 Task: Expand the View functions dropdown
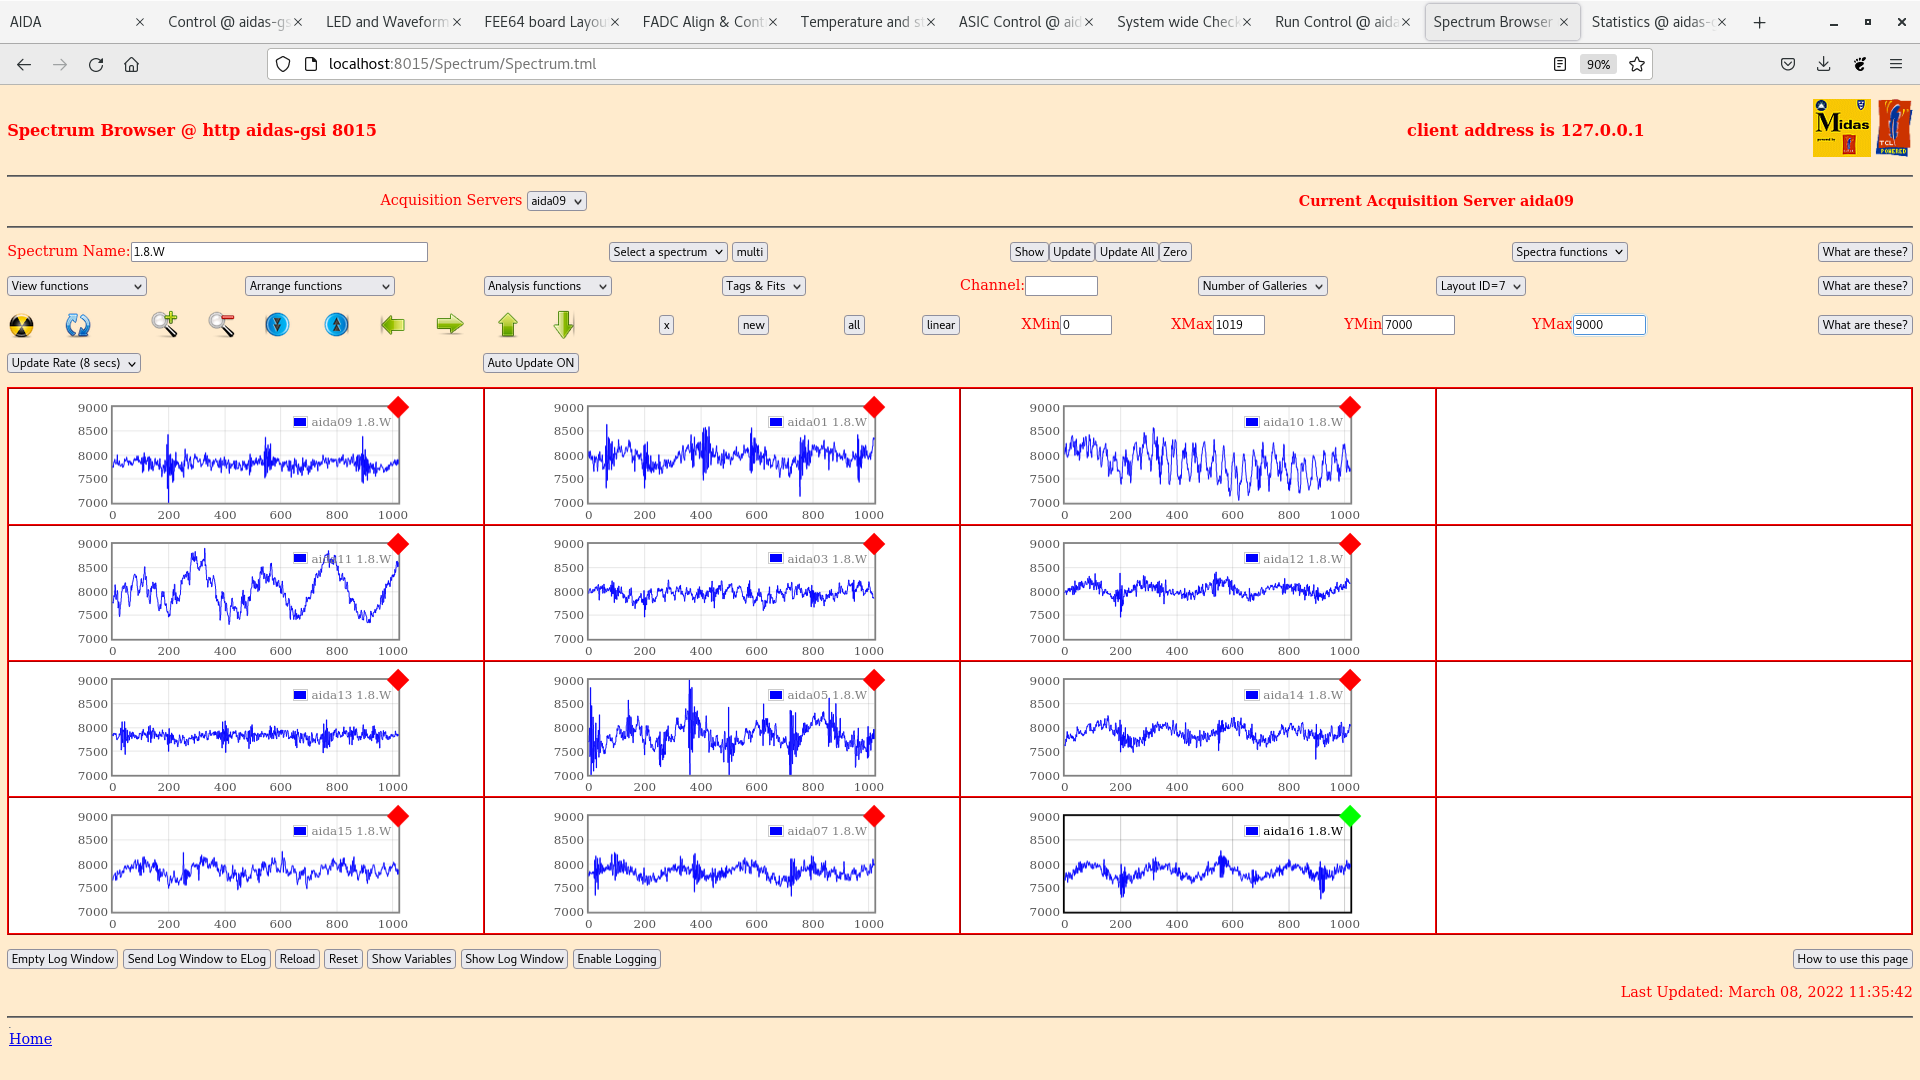coord(77,286)
